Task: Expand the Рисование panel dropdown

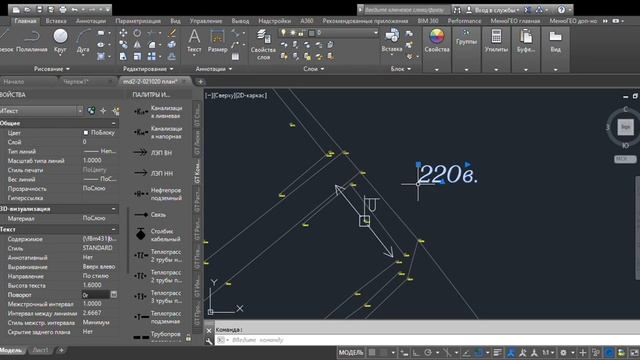Action: [52, 69]
